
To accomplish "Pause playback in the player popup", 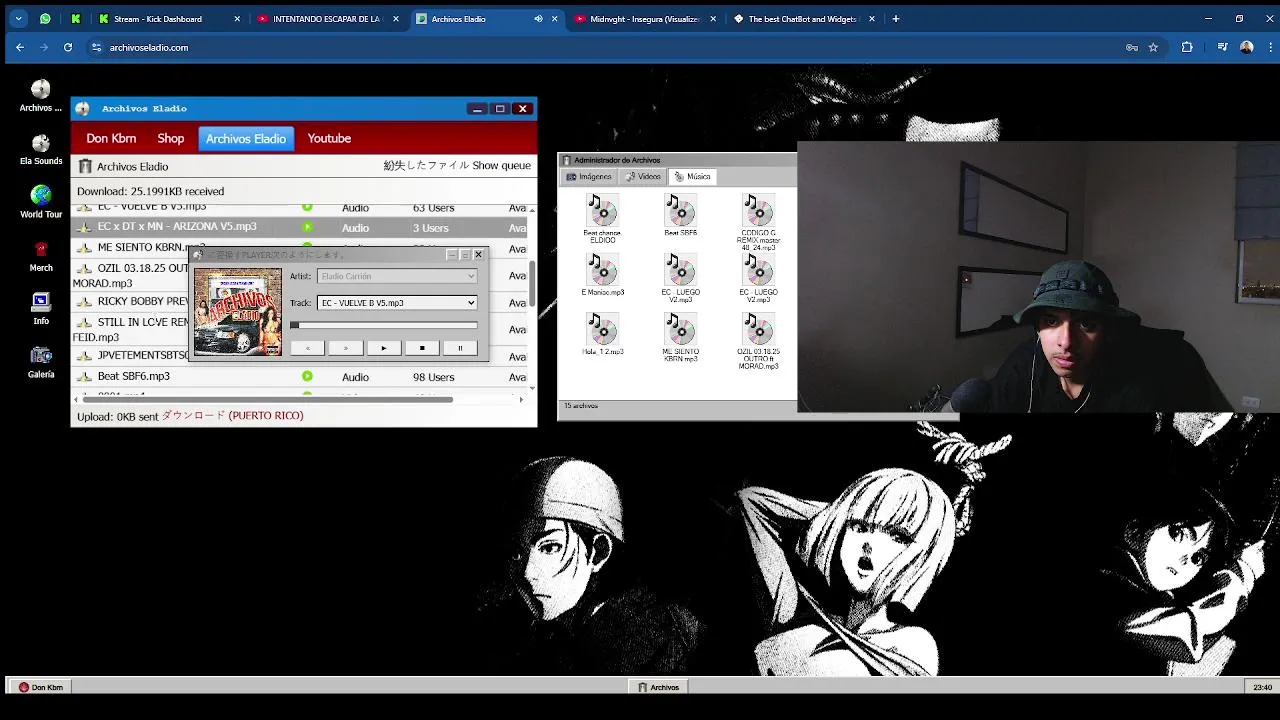I will pos(460,348).
